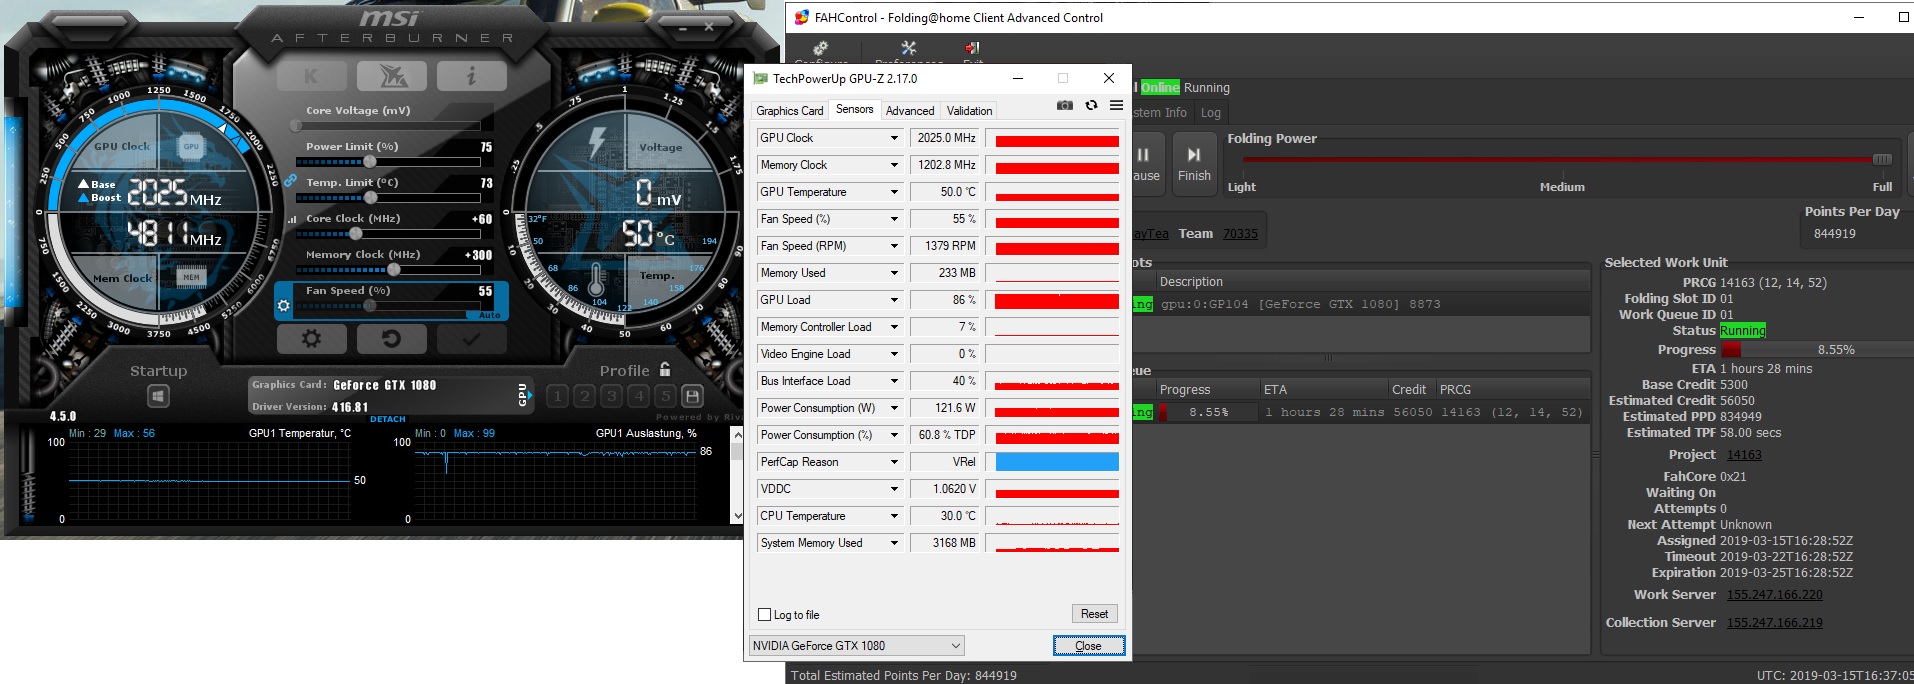Click FAHControl Preferences tools icon
1914x684 pixels.
click(908, 50)
